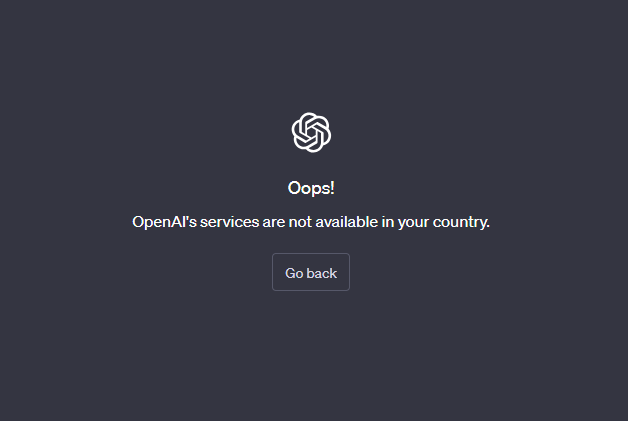
Task: Click the outlined Go back button border
Action: click(x=311, y=272)
